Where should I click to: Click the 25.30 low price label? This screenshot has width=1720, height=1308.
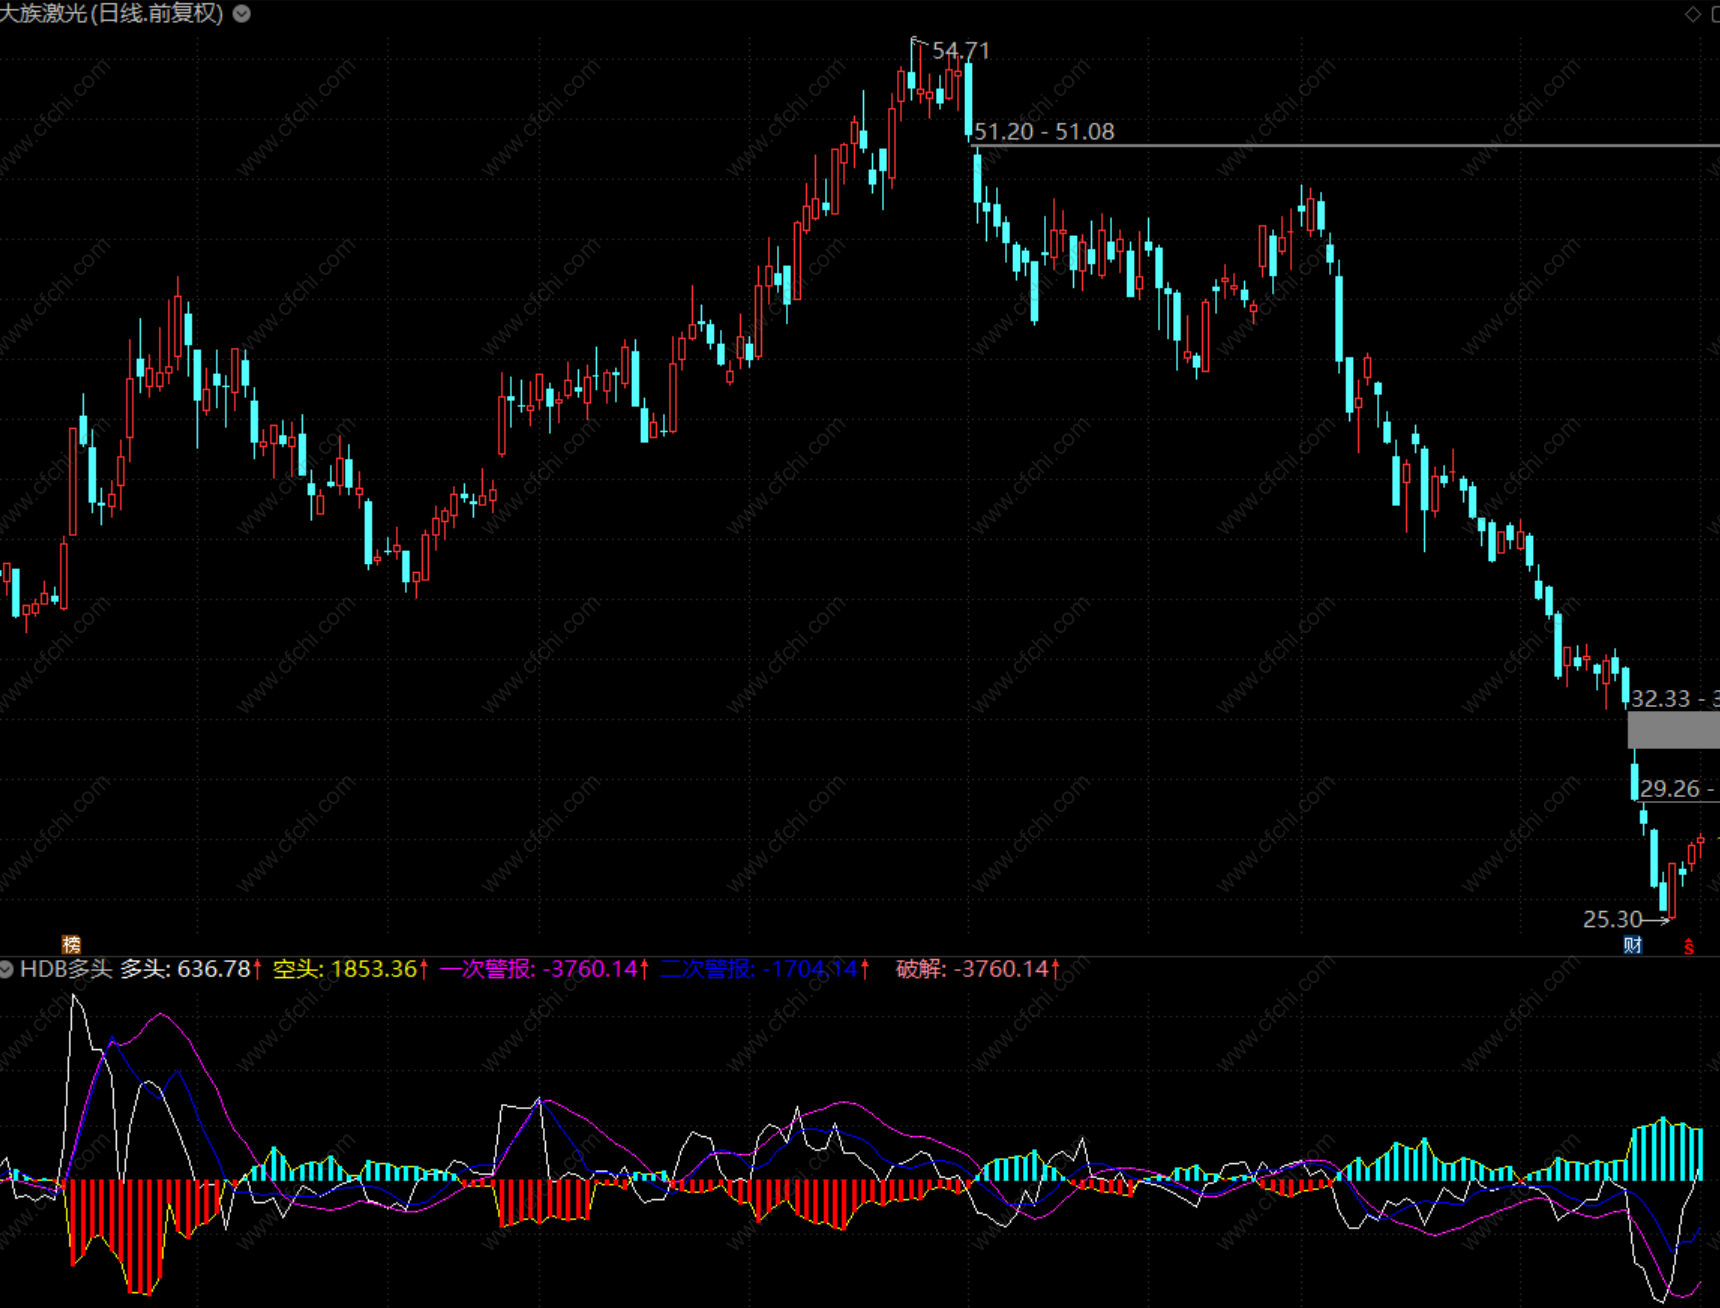(x=1612, y=919)
